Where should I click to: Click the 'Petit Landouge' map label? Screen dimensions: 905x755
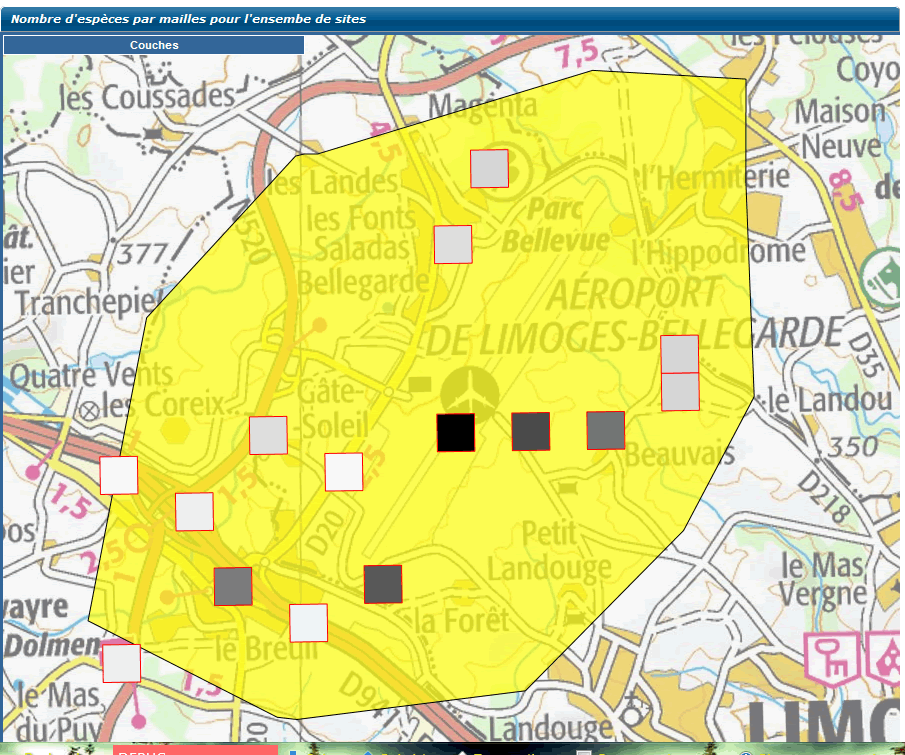tap(549, 551)
